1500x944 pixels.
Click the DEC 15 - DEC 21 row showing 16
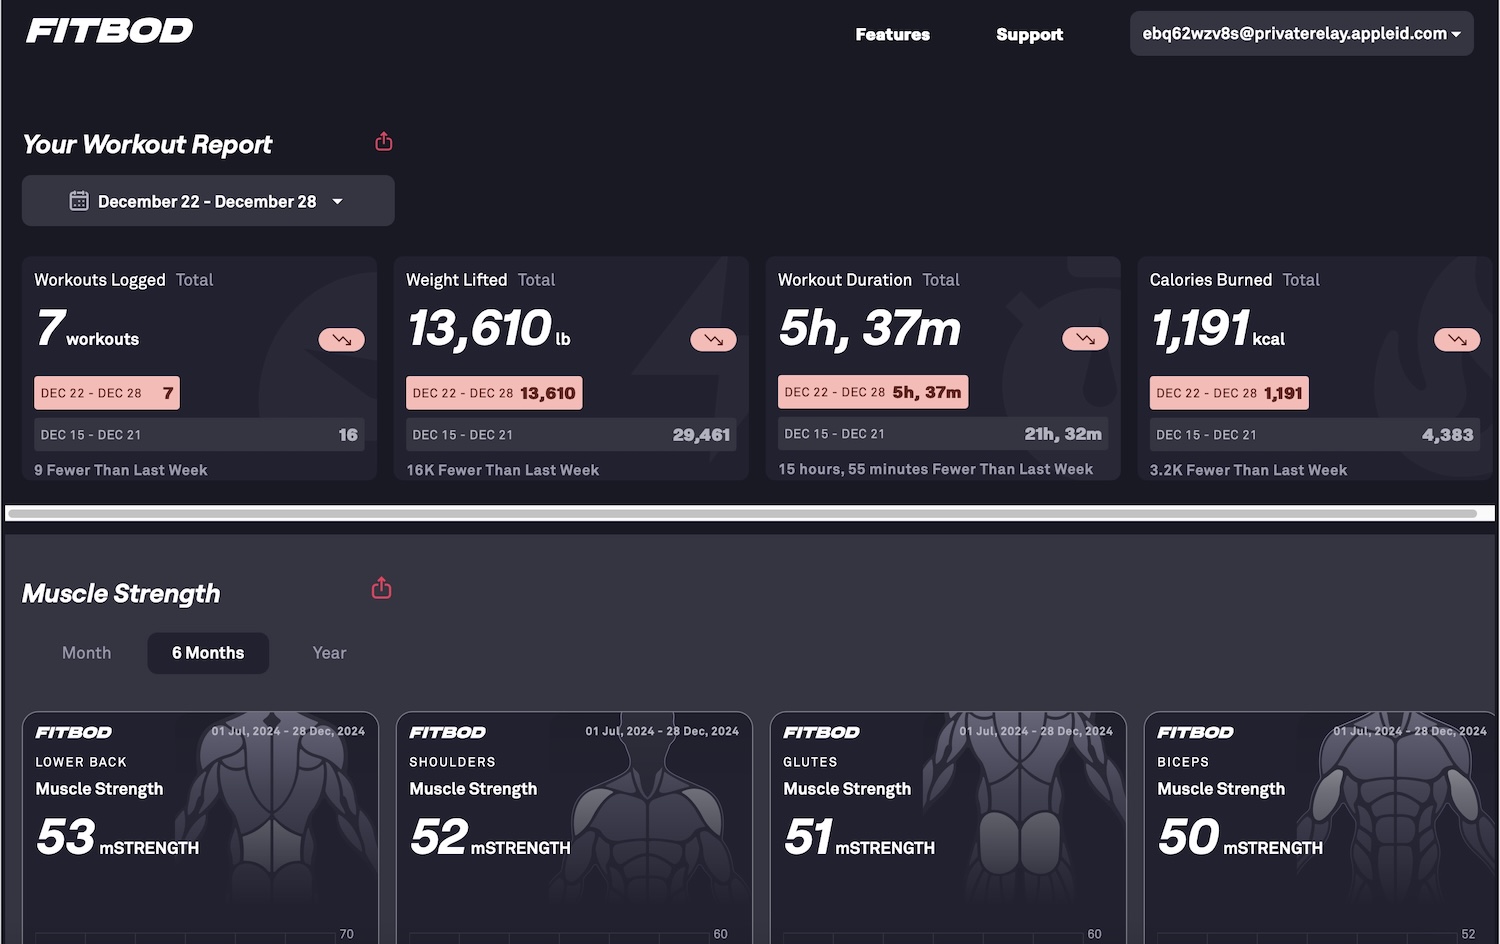point(199,435)
